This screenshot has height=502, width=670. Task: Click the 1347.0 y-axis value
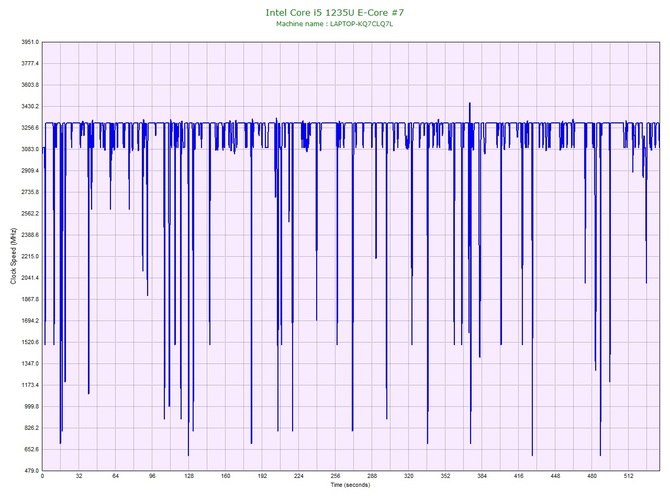tap(30, 364)
